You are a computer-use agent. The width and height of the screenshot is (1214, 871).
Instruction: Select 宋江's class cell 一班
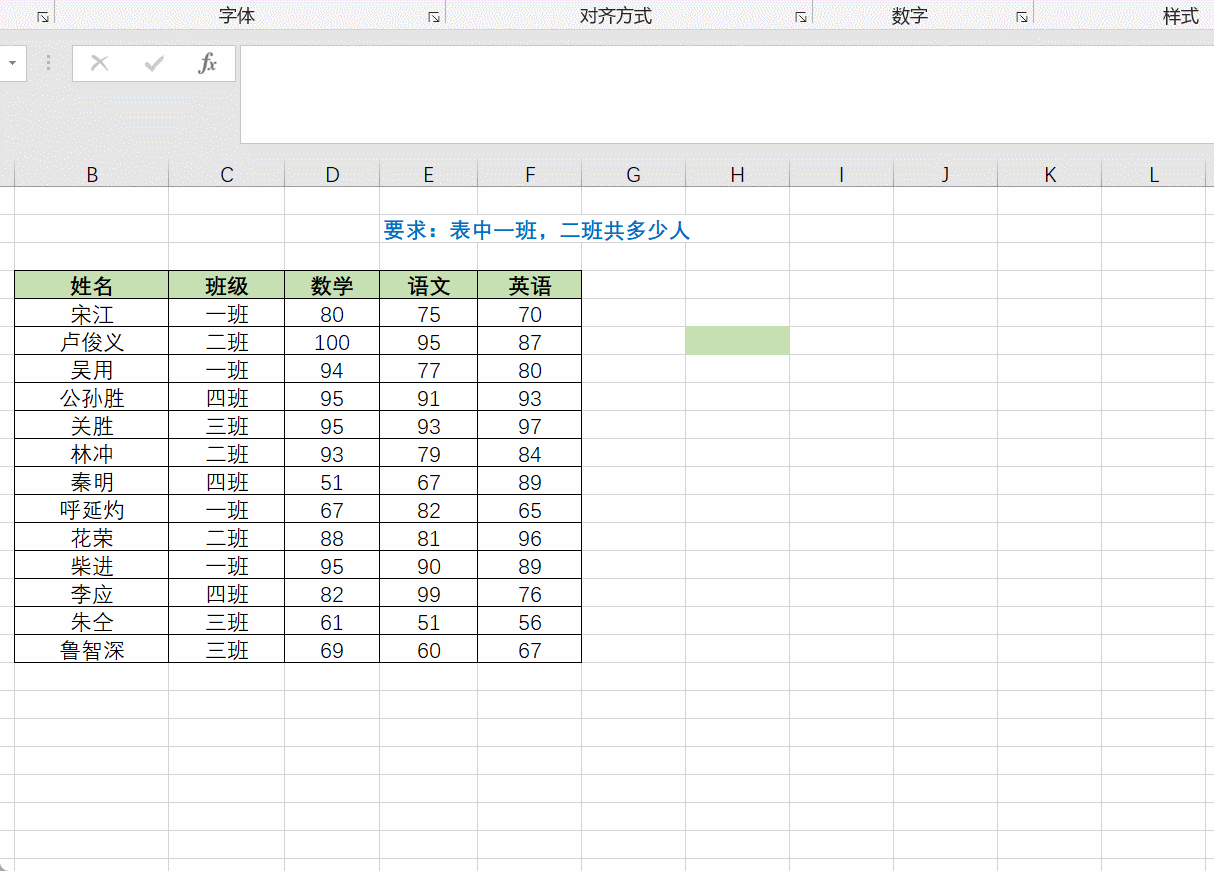click(227, 313)
